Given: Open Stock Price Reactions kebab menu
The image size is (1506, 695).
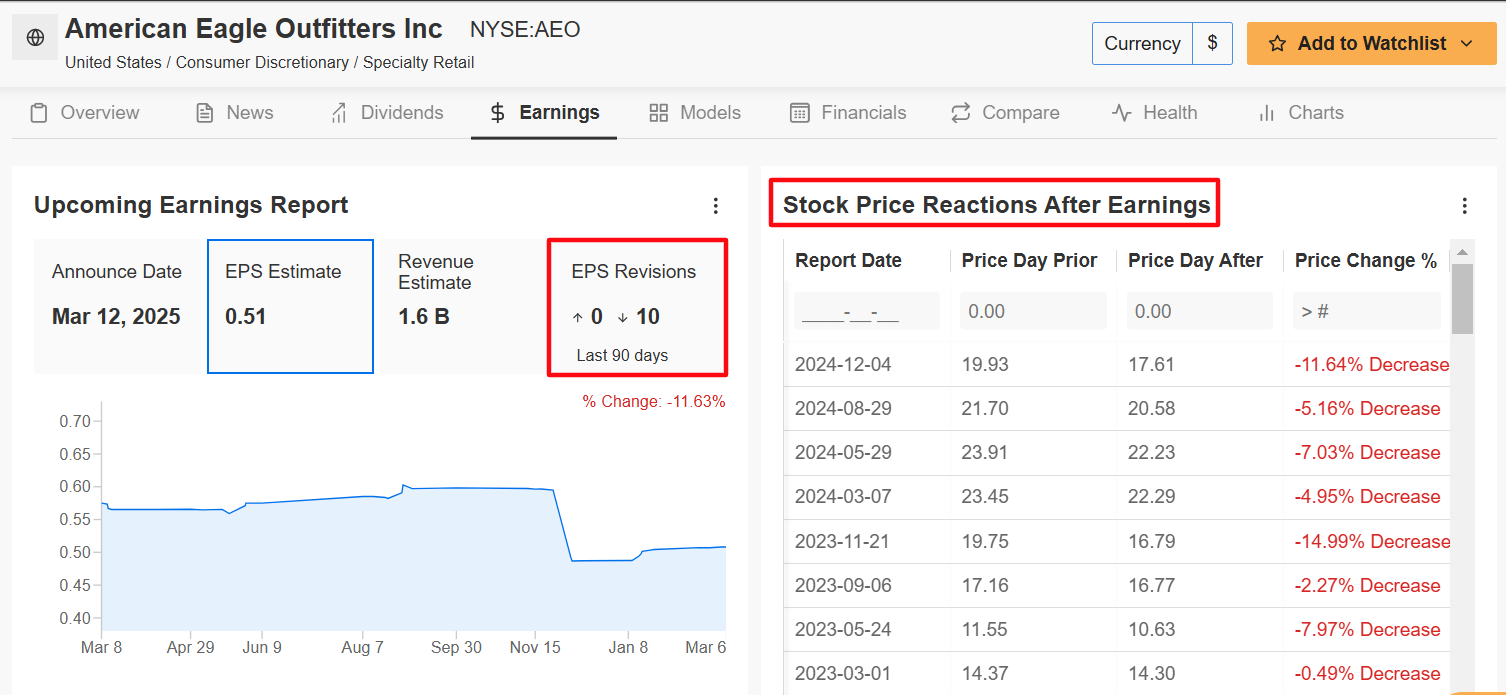Looking at the screenshot, I should click(1464, 206).
